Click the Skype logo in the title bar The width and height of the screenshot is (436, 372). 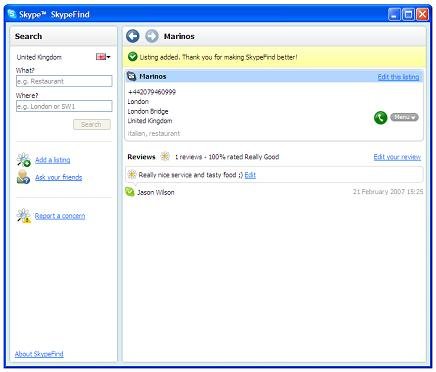click(12, 14)
